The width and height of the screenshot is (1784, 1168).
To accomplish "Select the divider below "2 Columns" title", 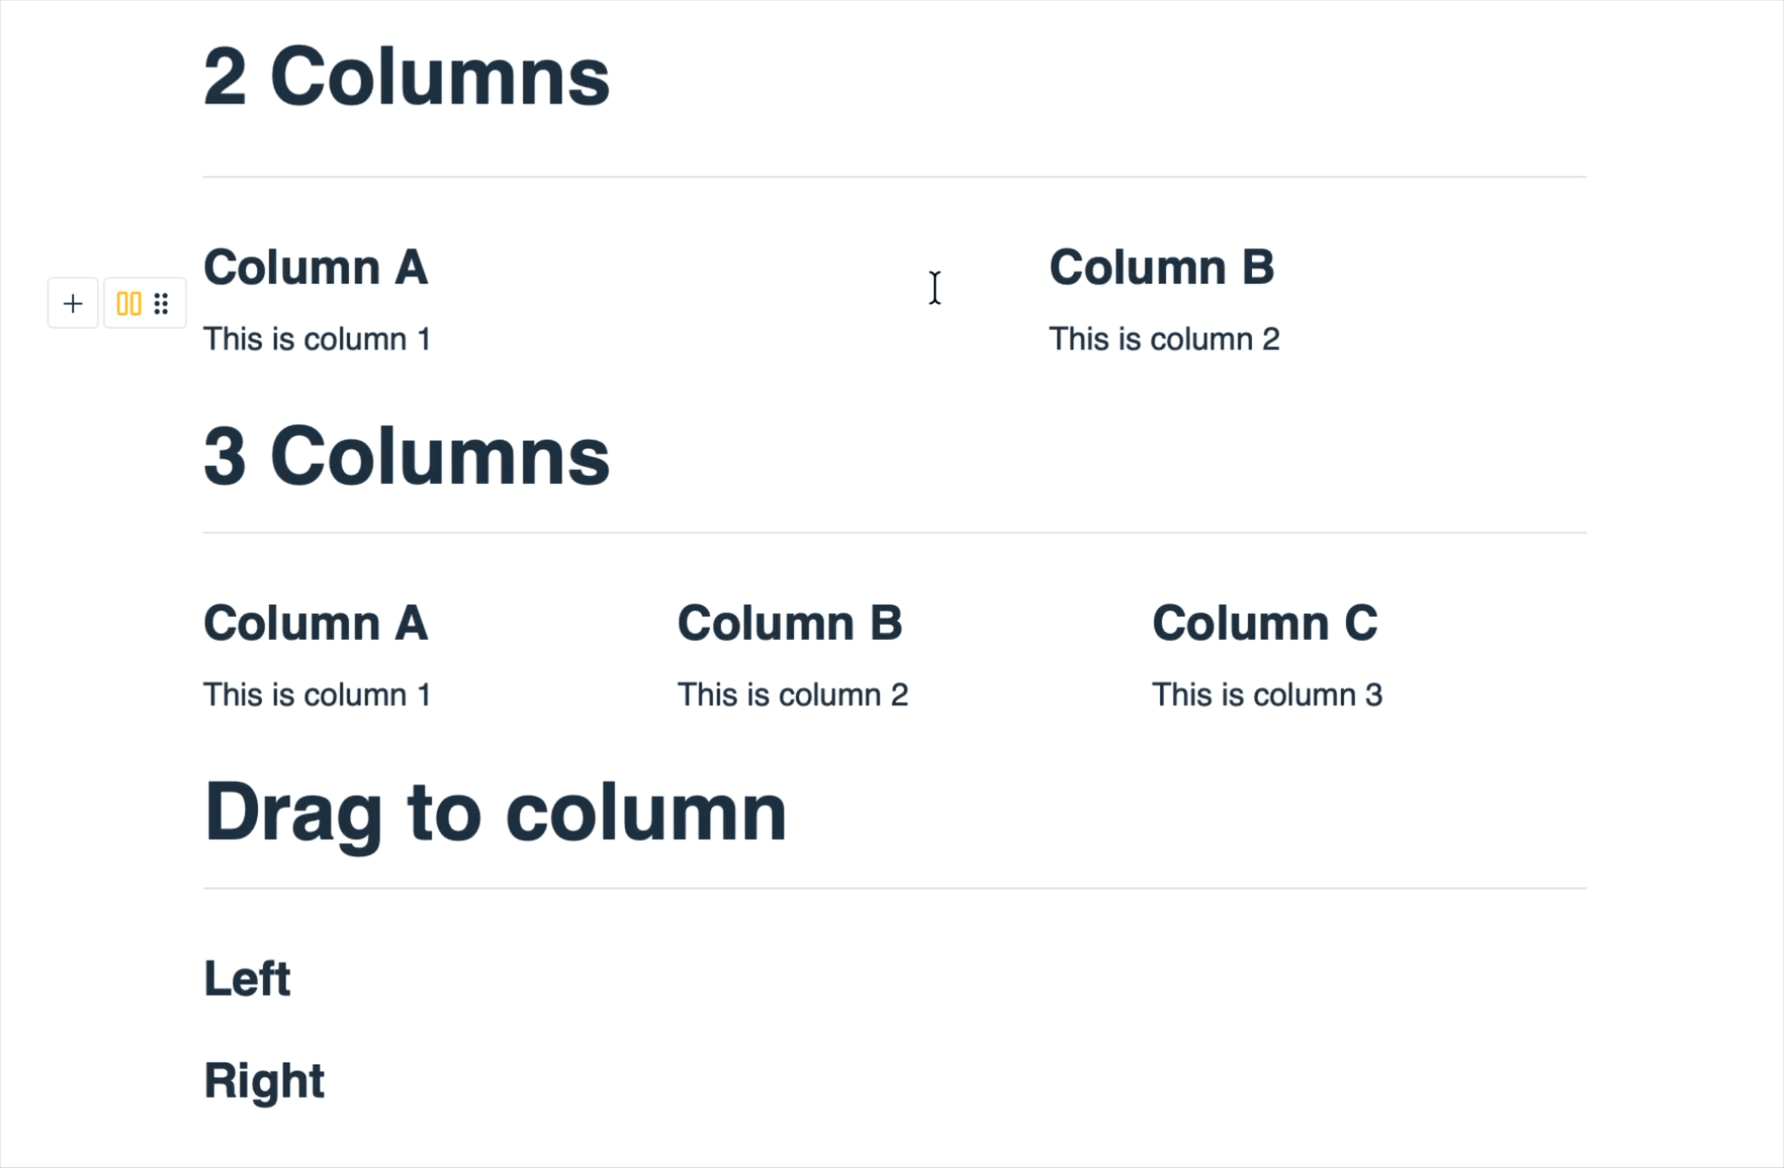I will point(894,177).
